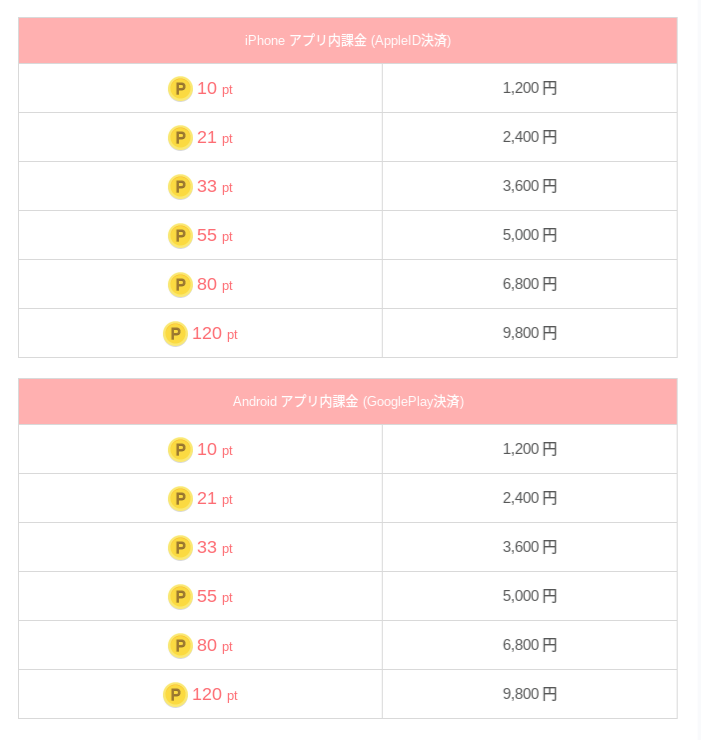Tap the 55 pt coin icon in iPhone table
Screen dimensions: 701x740
click(x=180, y=236)
